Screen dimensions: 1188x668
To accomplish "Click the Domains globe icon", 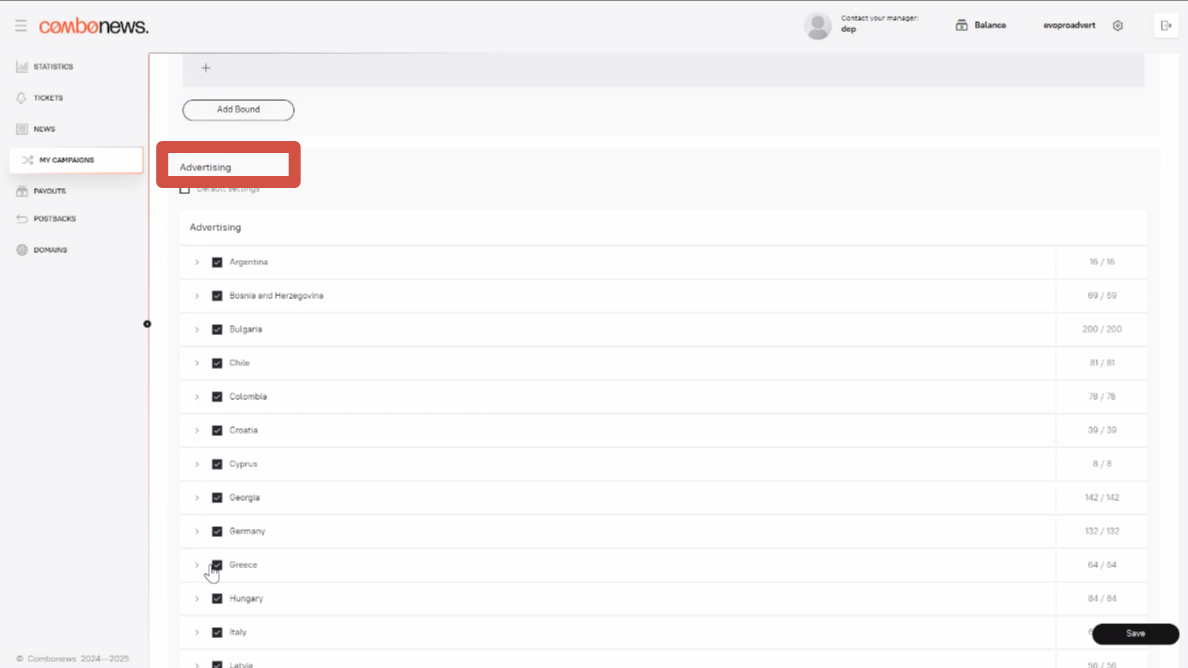I will click(x=22, y=250).
